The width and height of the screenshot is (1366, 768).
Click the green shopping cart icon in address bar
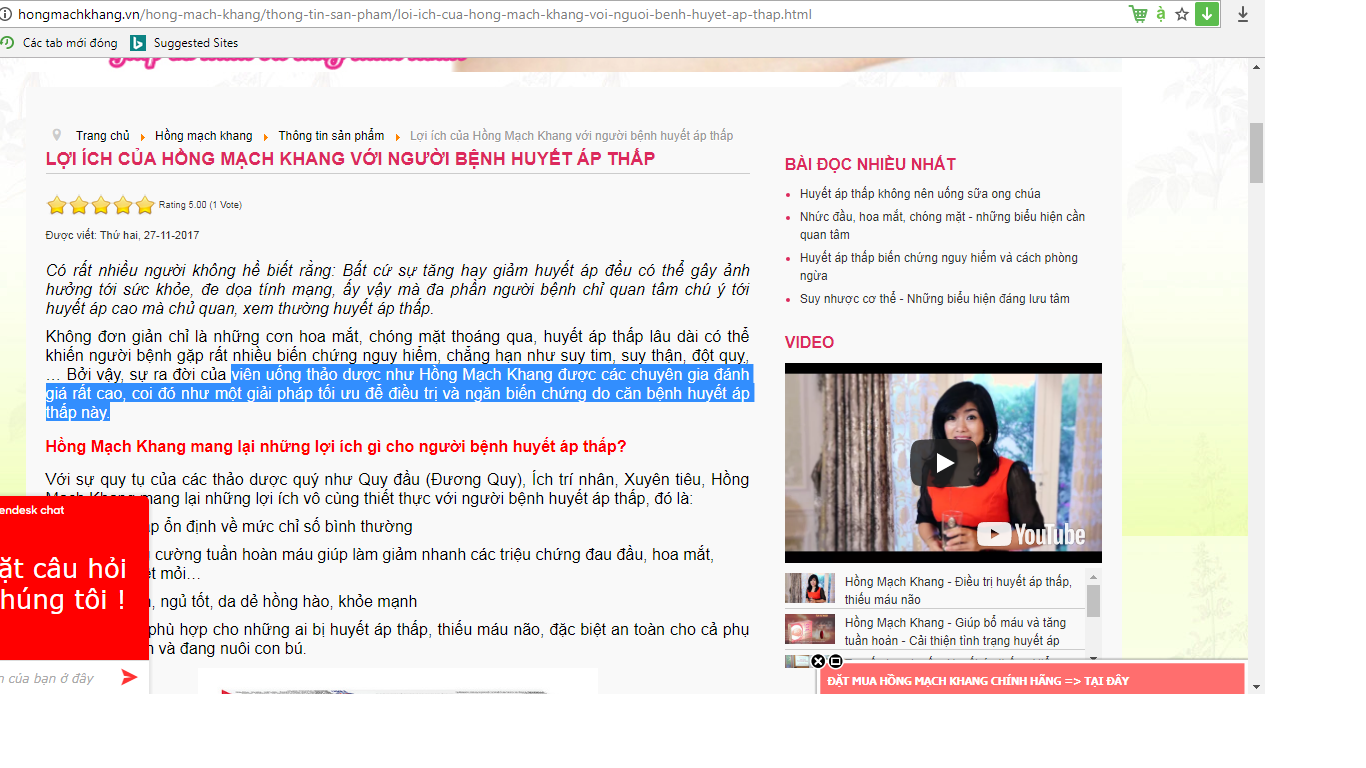[1137, 14]
